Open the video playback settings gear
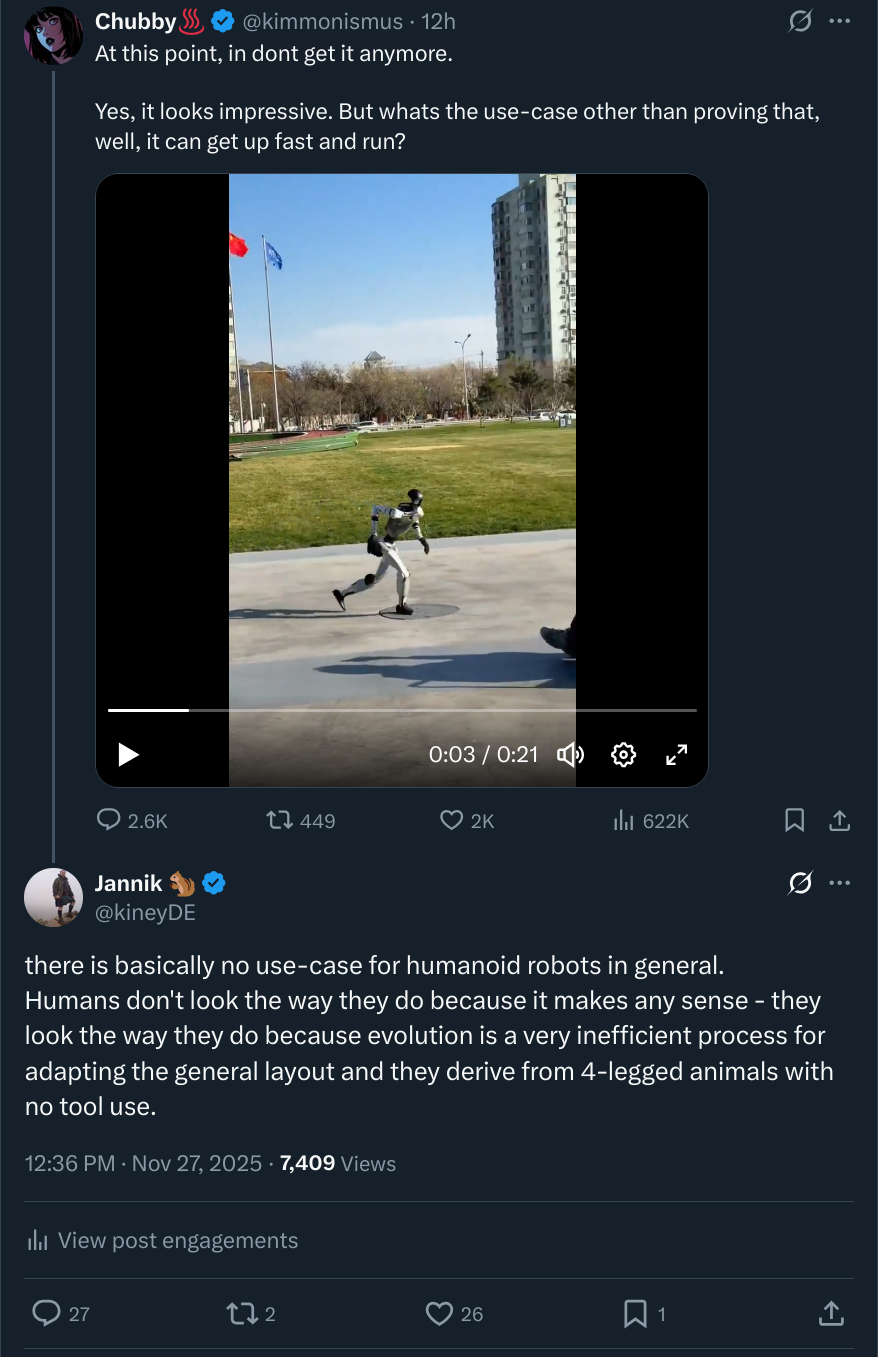878x1357 pixels. point(623,755)
